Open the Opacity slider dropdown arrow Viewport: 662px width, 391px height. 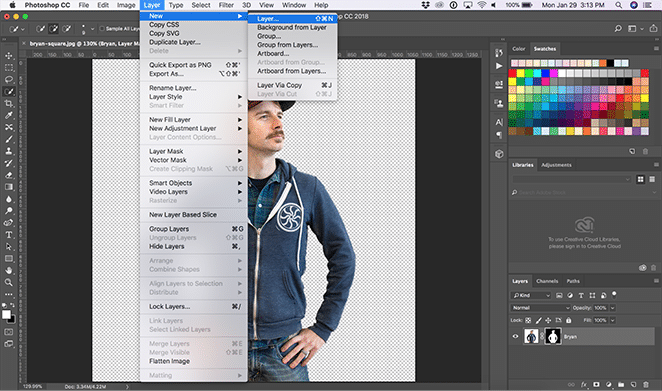pyautogui.click(x=613, y=308)
